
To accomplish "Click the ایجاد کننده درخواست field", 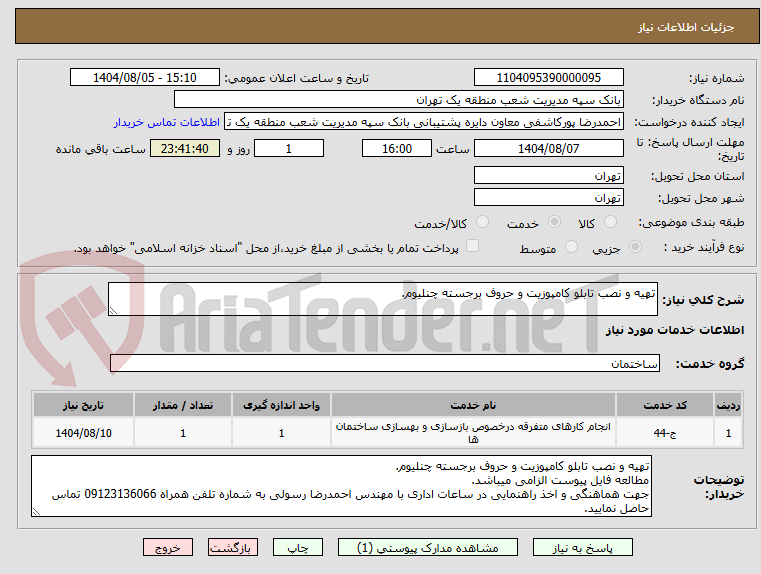I will click(424, 122).
